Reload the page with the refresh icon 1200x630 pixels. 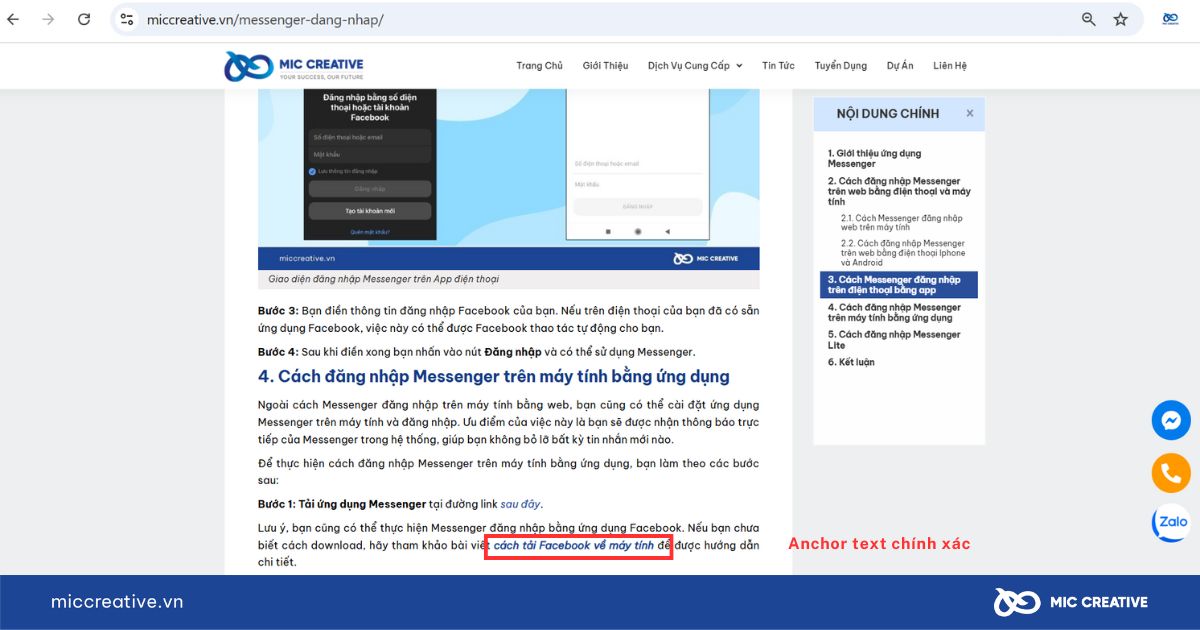pyautogui.click(x=84, y=19)
